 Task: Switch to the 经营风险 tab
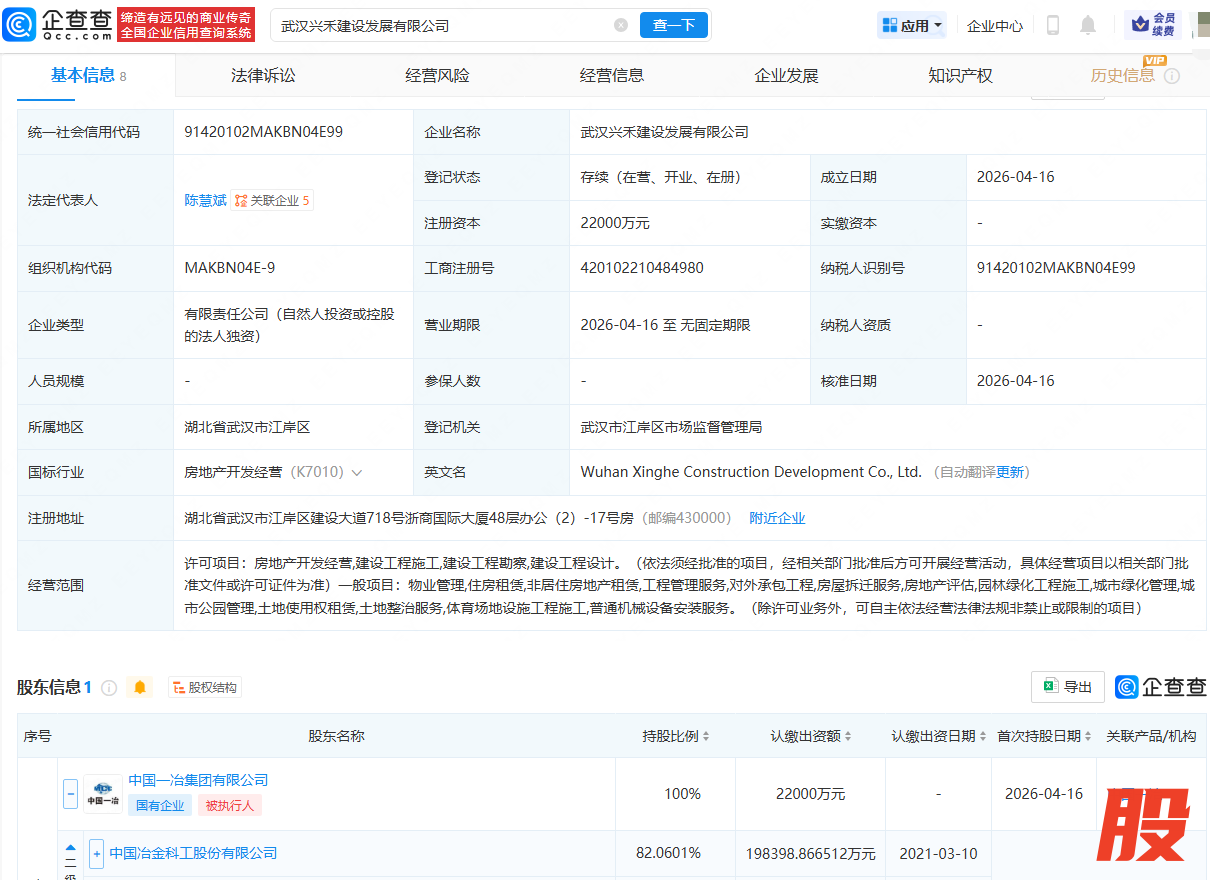click(437, 76)
